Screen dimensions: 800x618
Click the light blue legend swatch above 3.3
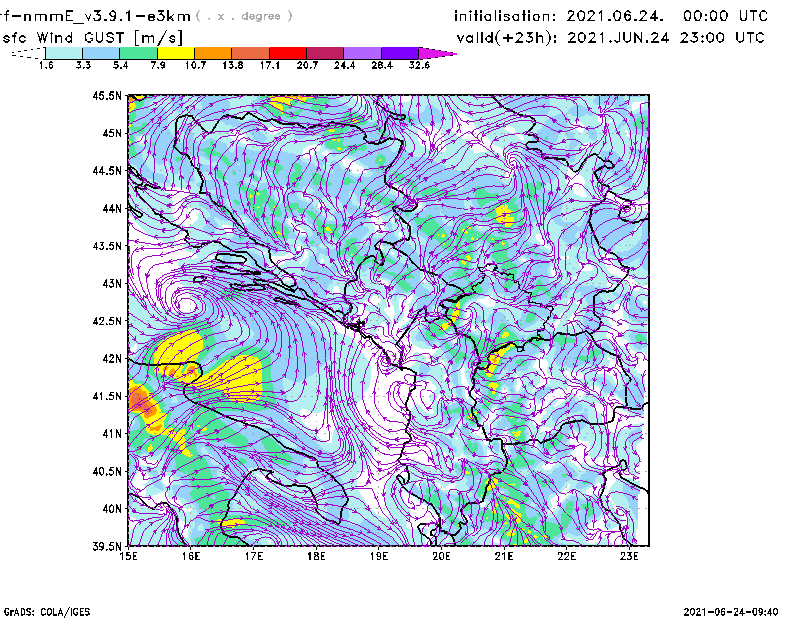click(101, 53)
